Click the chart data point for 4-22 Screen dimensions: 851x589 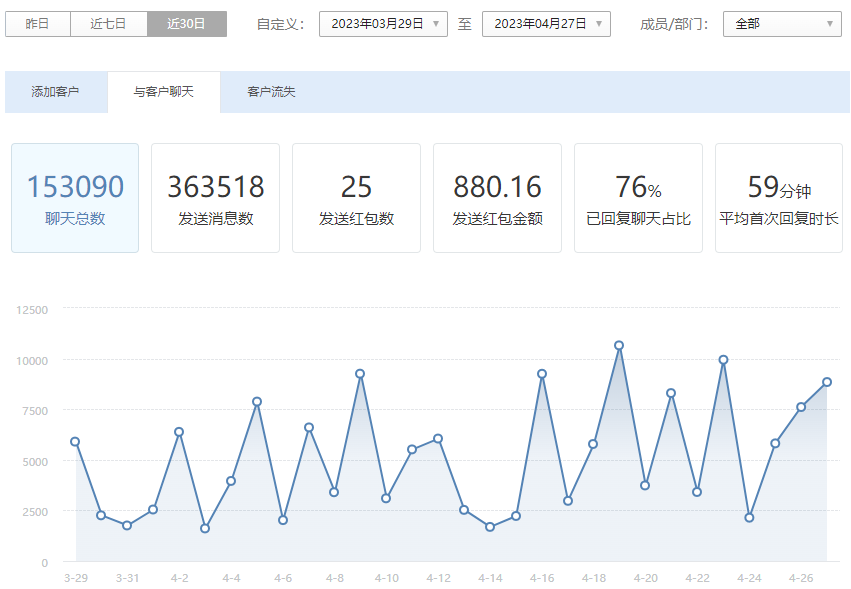(x=697, y=492)
